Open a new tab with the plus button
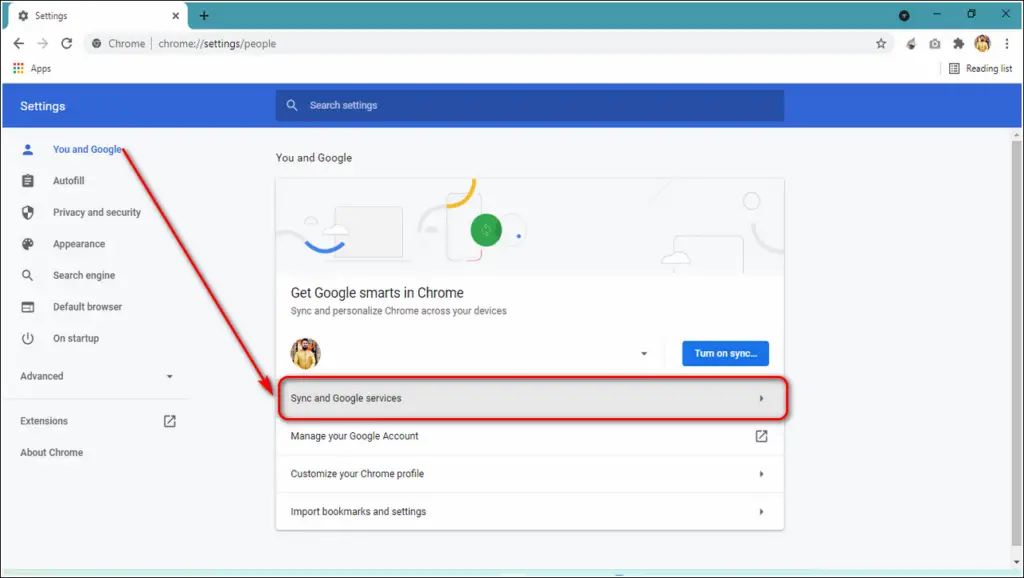This screenshot has width=1024, height=578. click(x=204, y=16)
